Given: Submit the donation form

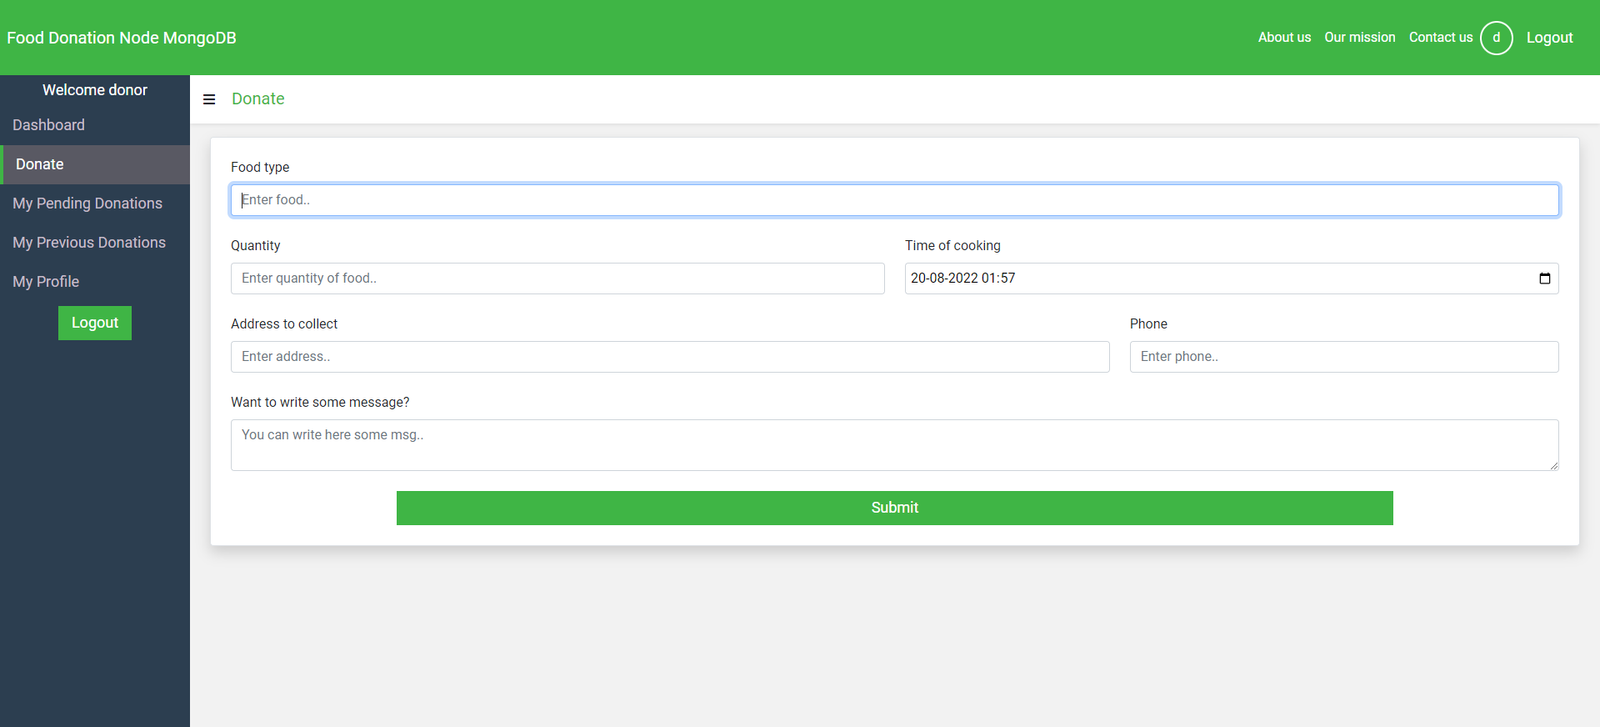Looking at the screenshot, I should [894, 508].
